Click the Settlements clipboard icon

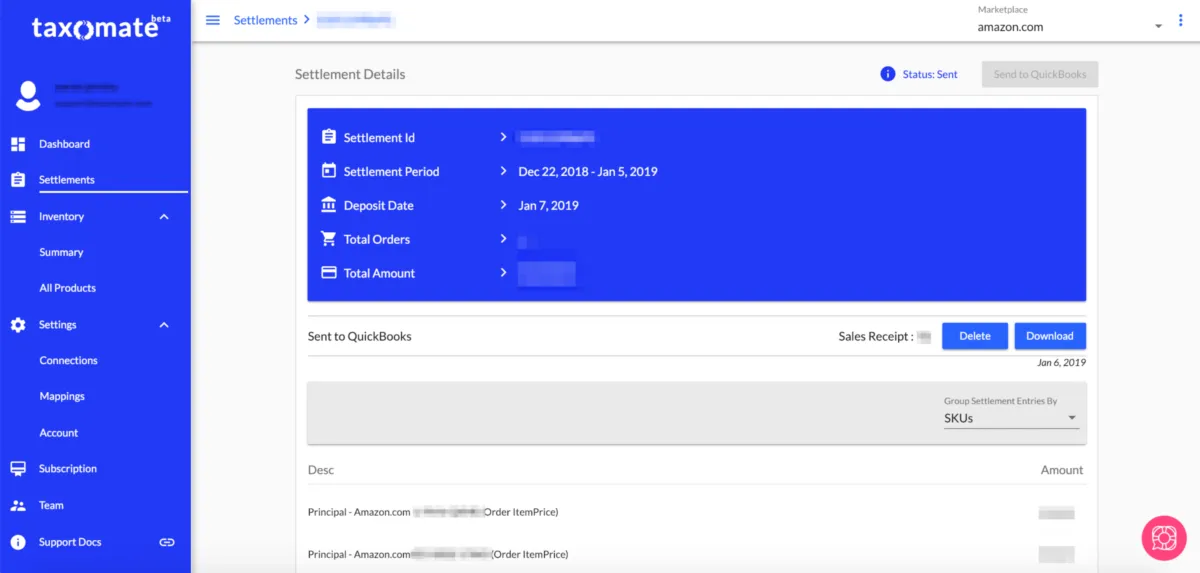18,180
